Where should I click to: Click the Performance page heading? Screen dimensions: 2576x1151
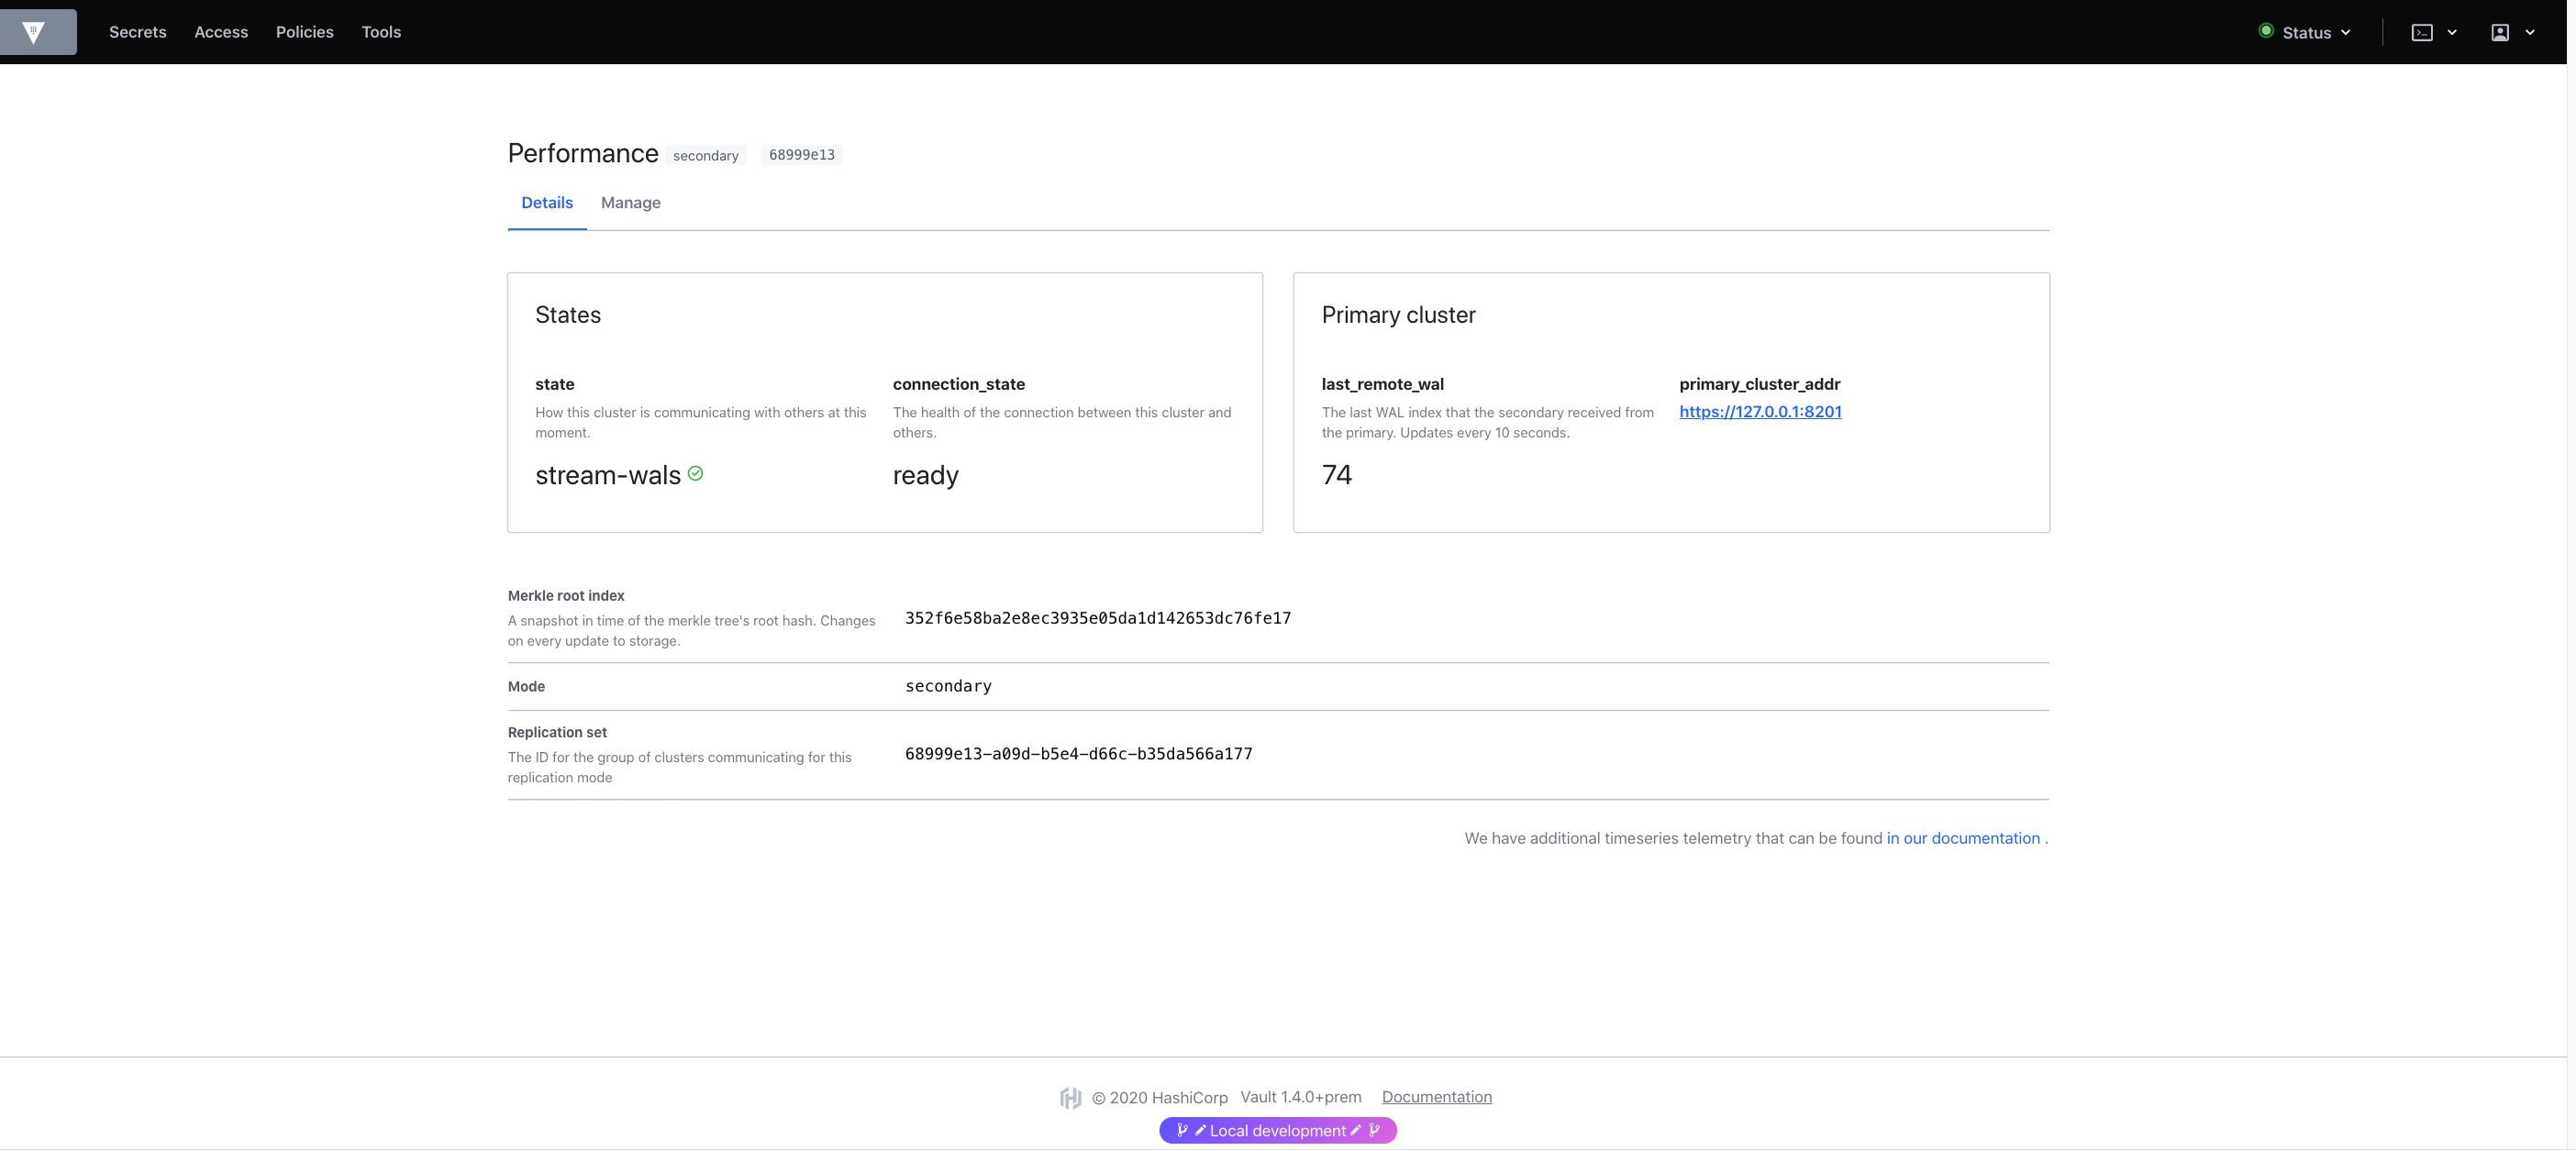(x=583, y=154)
